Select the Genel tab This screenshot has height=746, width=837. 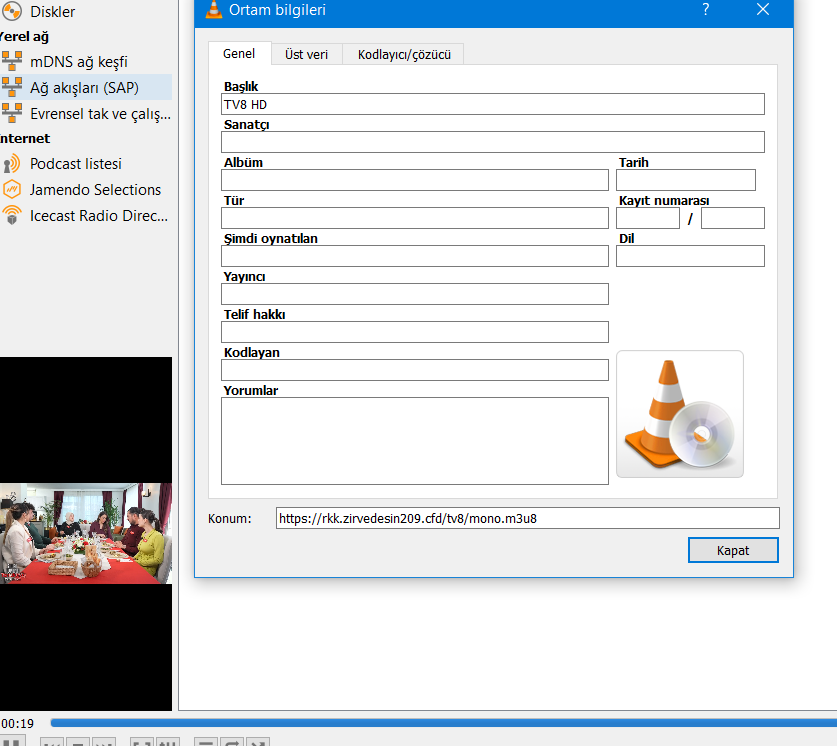click(239, 54)
